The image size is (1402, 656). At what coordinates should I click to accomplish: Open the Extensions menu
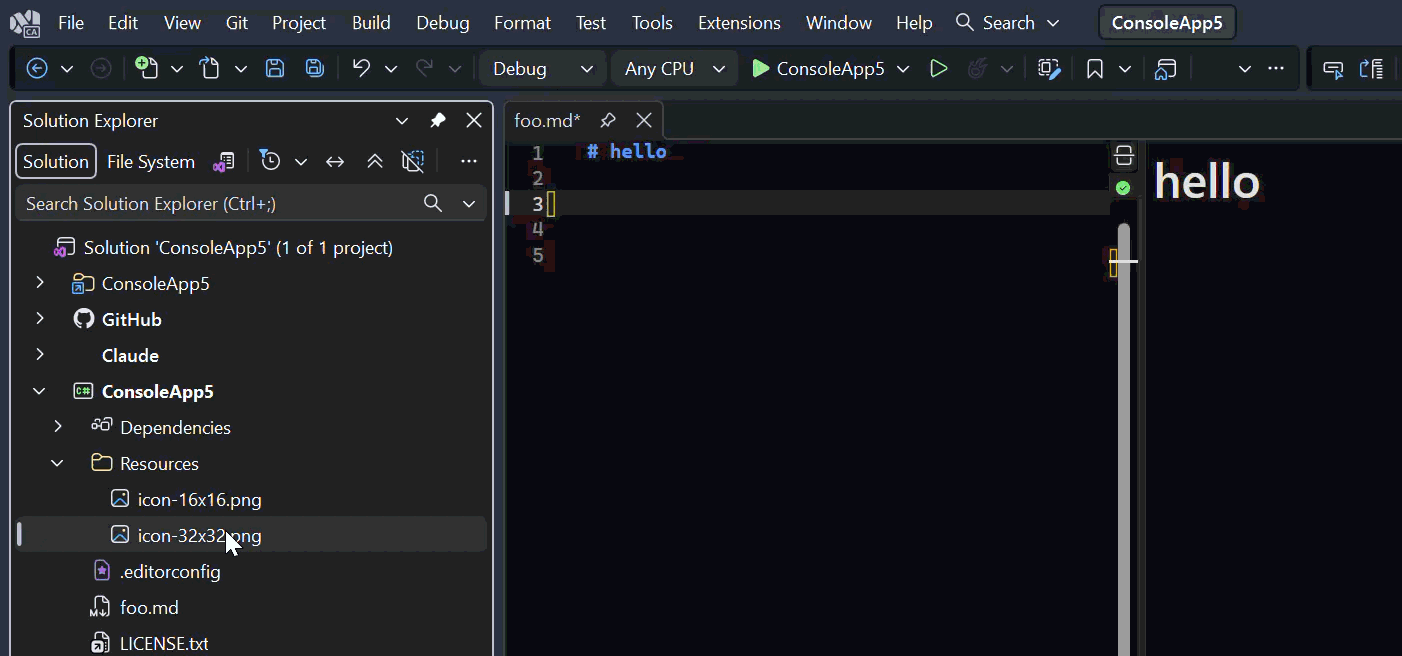click(739, 22)
